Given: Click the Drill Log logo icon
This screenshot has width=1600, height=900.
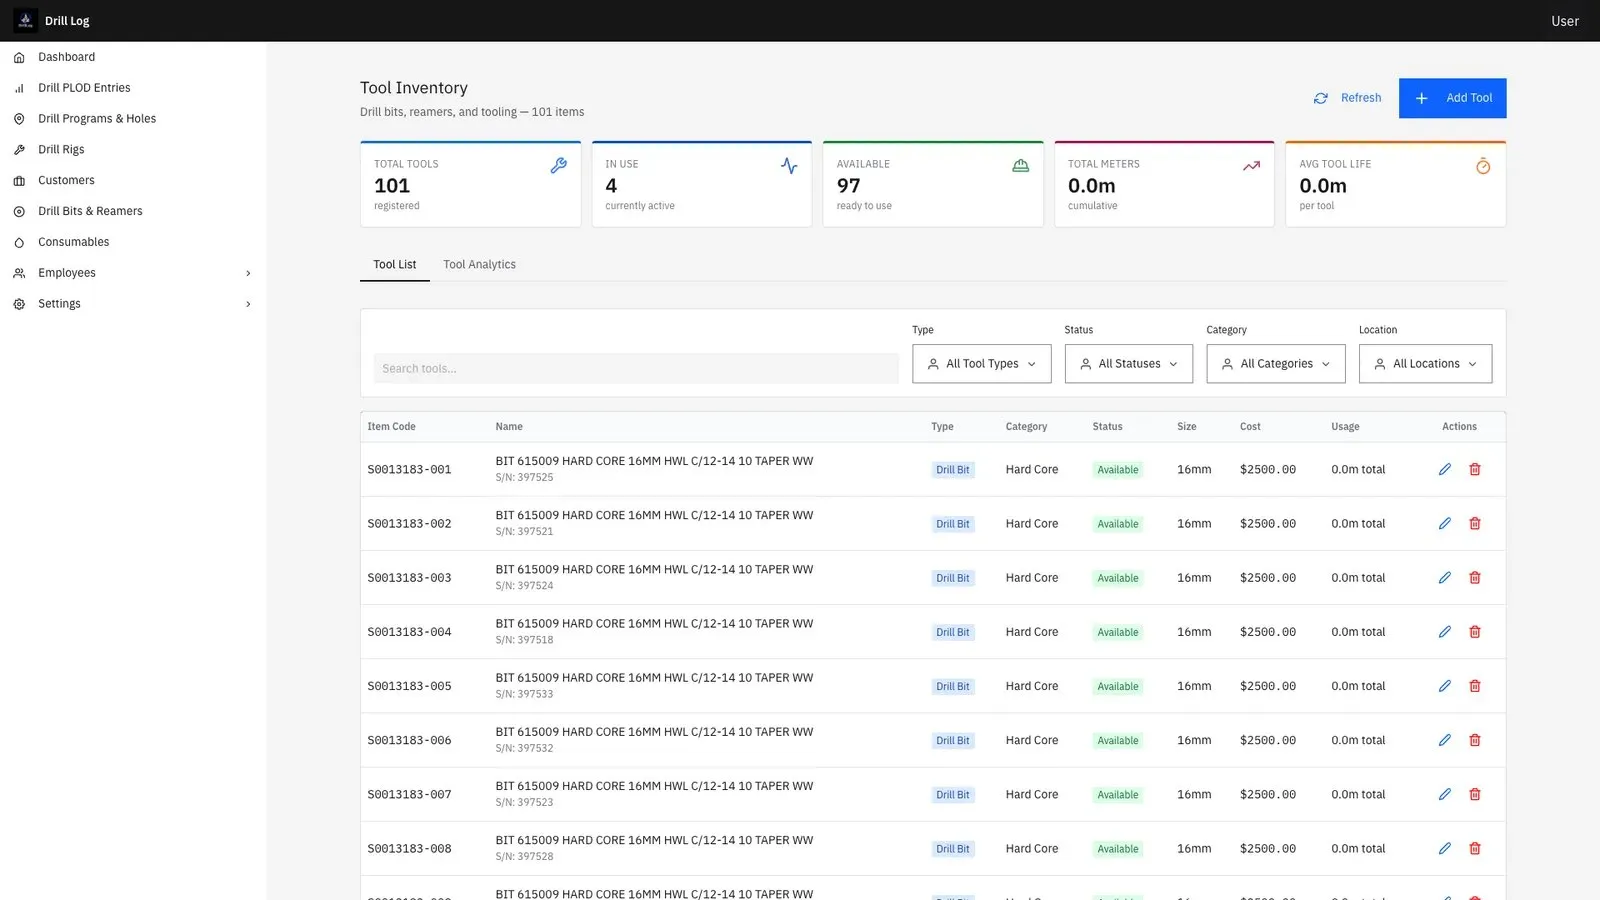Looking at the screenshot, I should 25,20.
